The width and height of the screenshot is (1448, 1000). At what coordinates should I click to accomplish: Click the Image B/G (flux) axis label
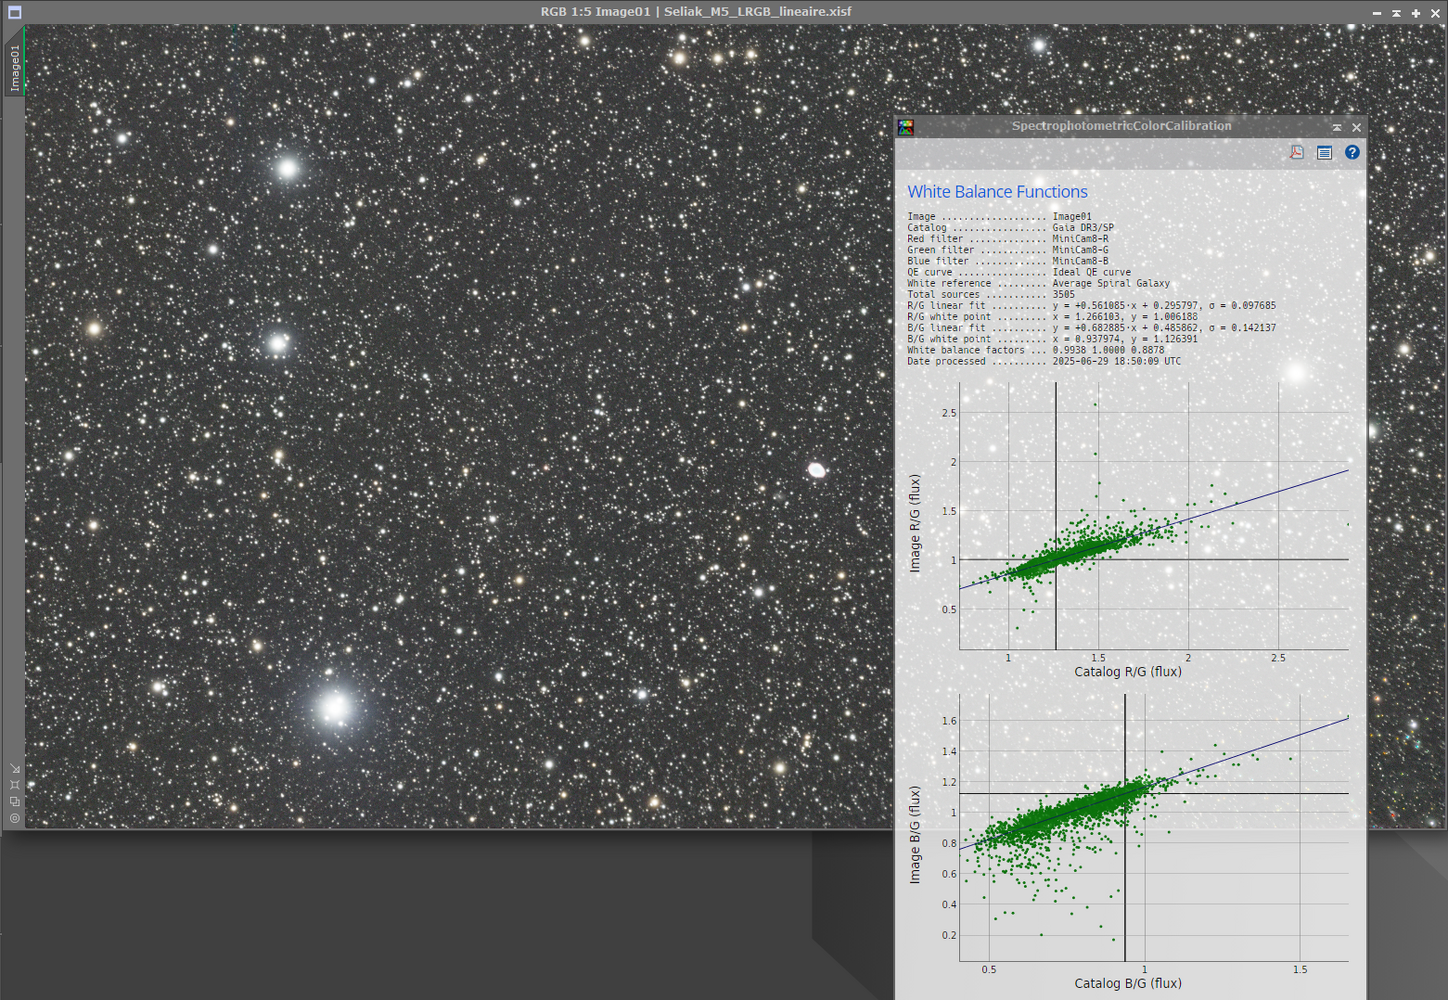pyautogui.click(x=914, y=834)
